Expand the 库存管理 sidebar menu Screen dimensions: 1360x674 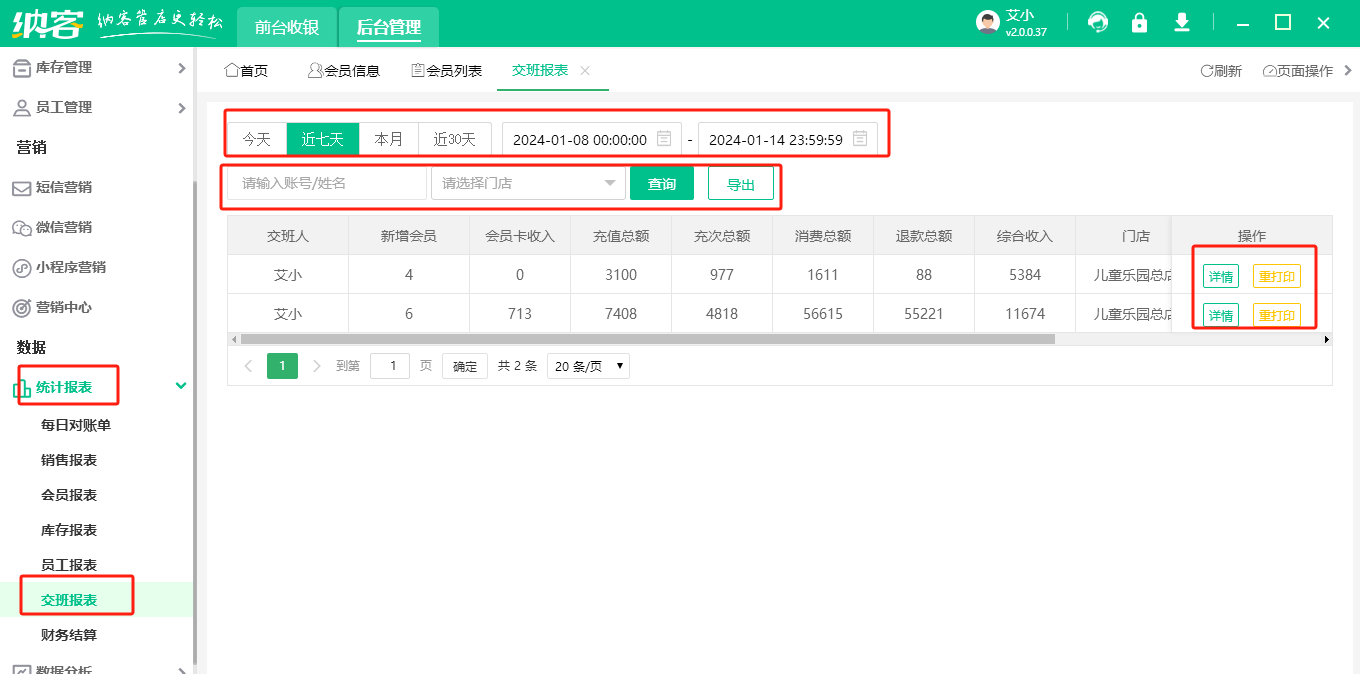[181, 67]
